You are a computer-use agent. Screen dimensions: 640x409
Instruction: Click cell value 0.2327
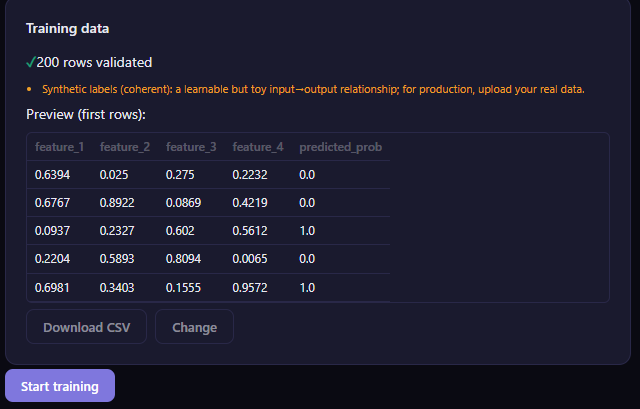[x=117, y=231]
